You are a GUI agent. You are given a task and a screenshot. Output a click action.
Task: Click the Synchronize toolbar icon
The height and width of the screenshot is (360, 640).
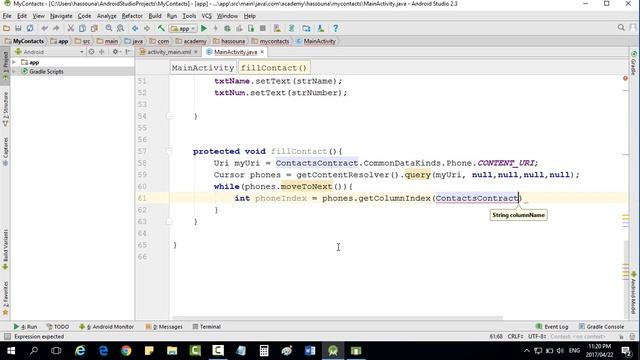tap(30, 28)
